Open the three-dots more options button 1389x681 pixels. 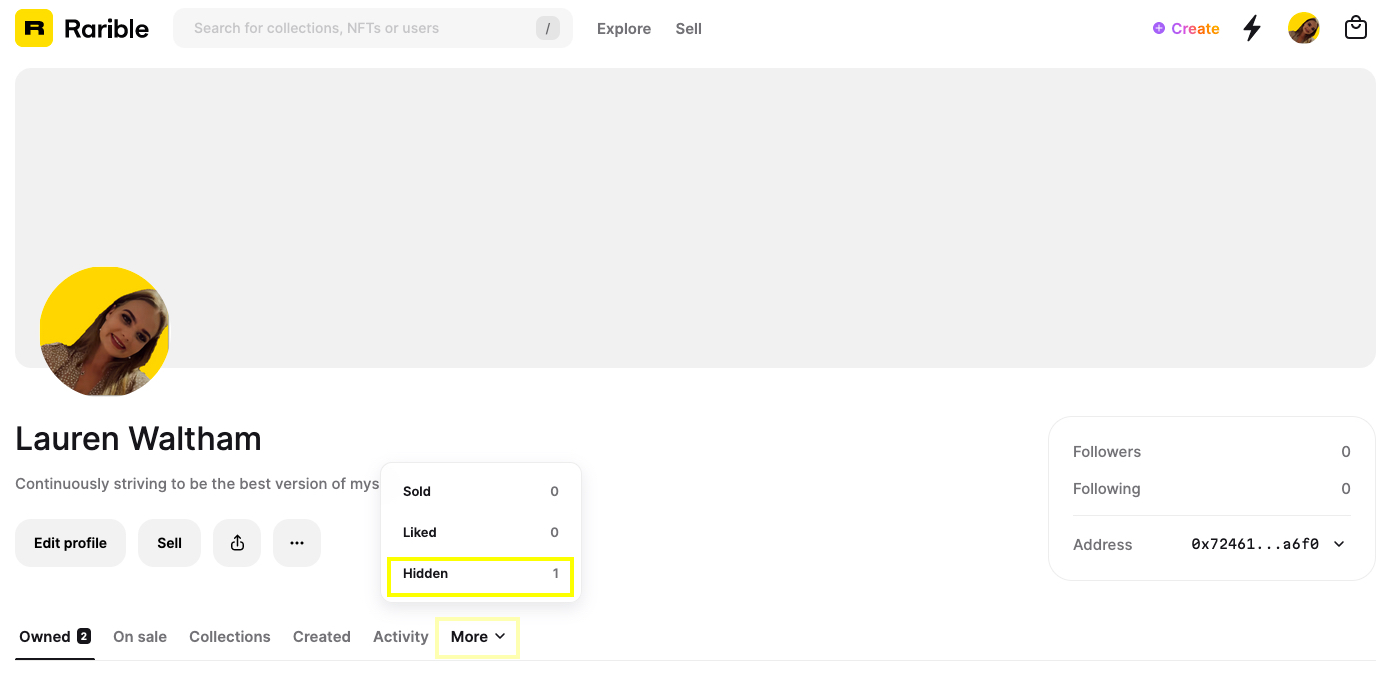click(x=297, y=543)
